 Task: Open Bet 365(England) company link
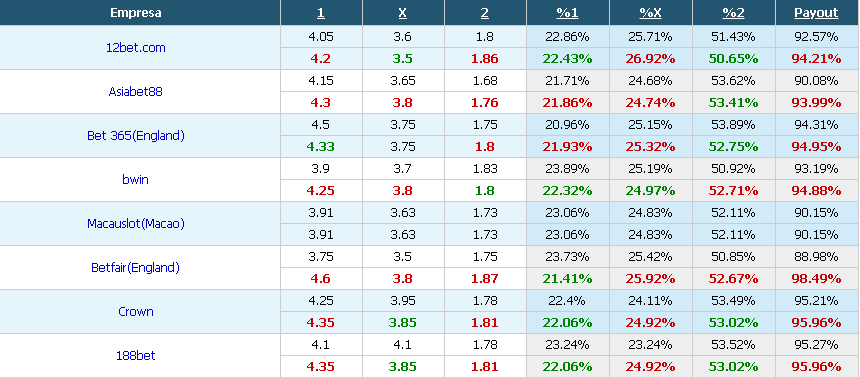point(135,136)
